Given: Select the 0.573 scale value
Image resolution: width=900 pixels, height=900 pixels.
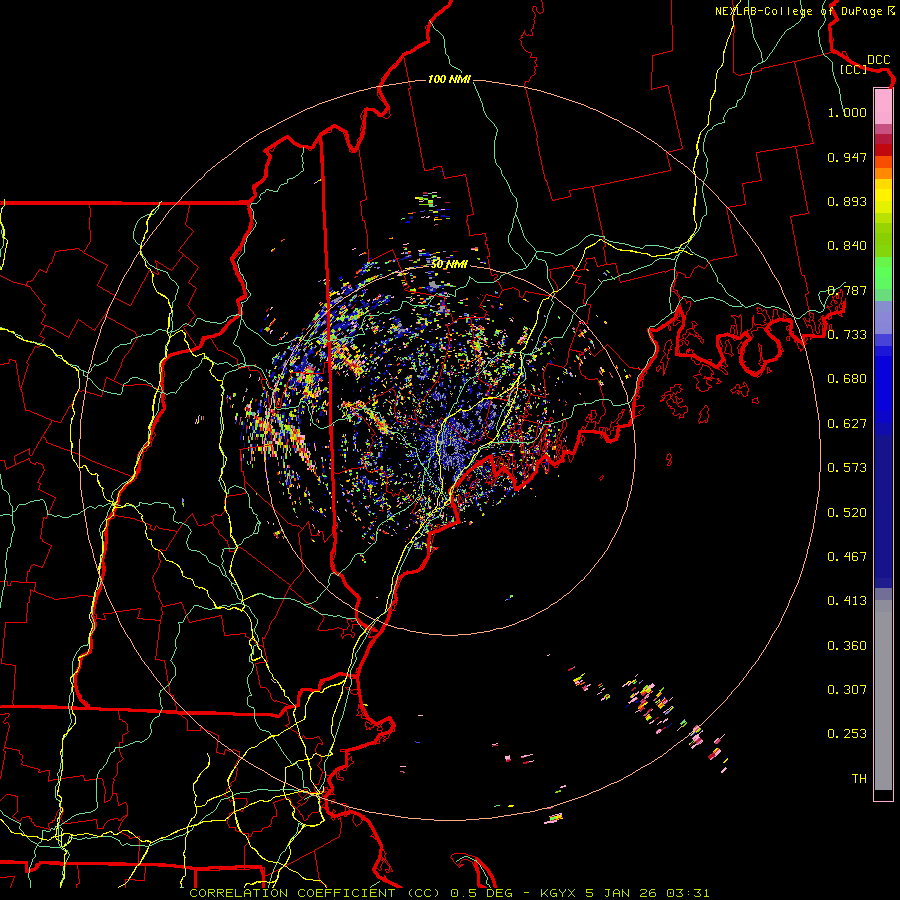Looking at the screenshot, I should (847, 468).
